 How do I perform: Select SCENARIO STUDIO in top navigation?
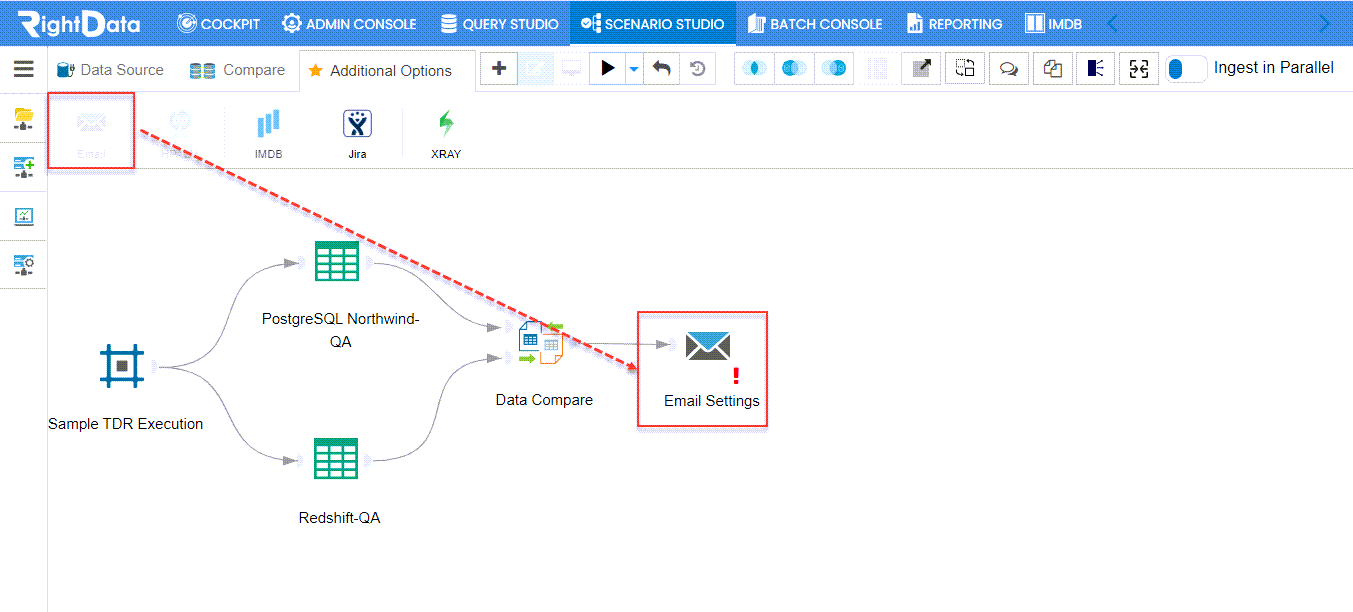coord(652,23)
